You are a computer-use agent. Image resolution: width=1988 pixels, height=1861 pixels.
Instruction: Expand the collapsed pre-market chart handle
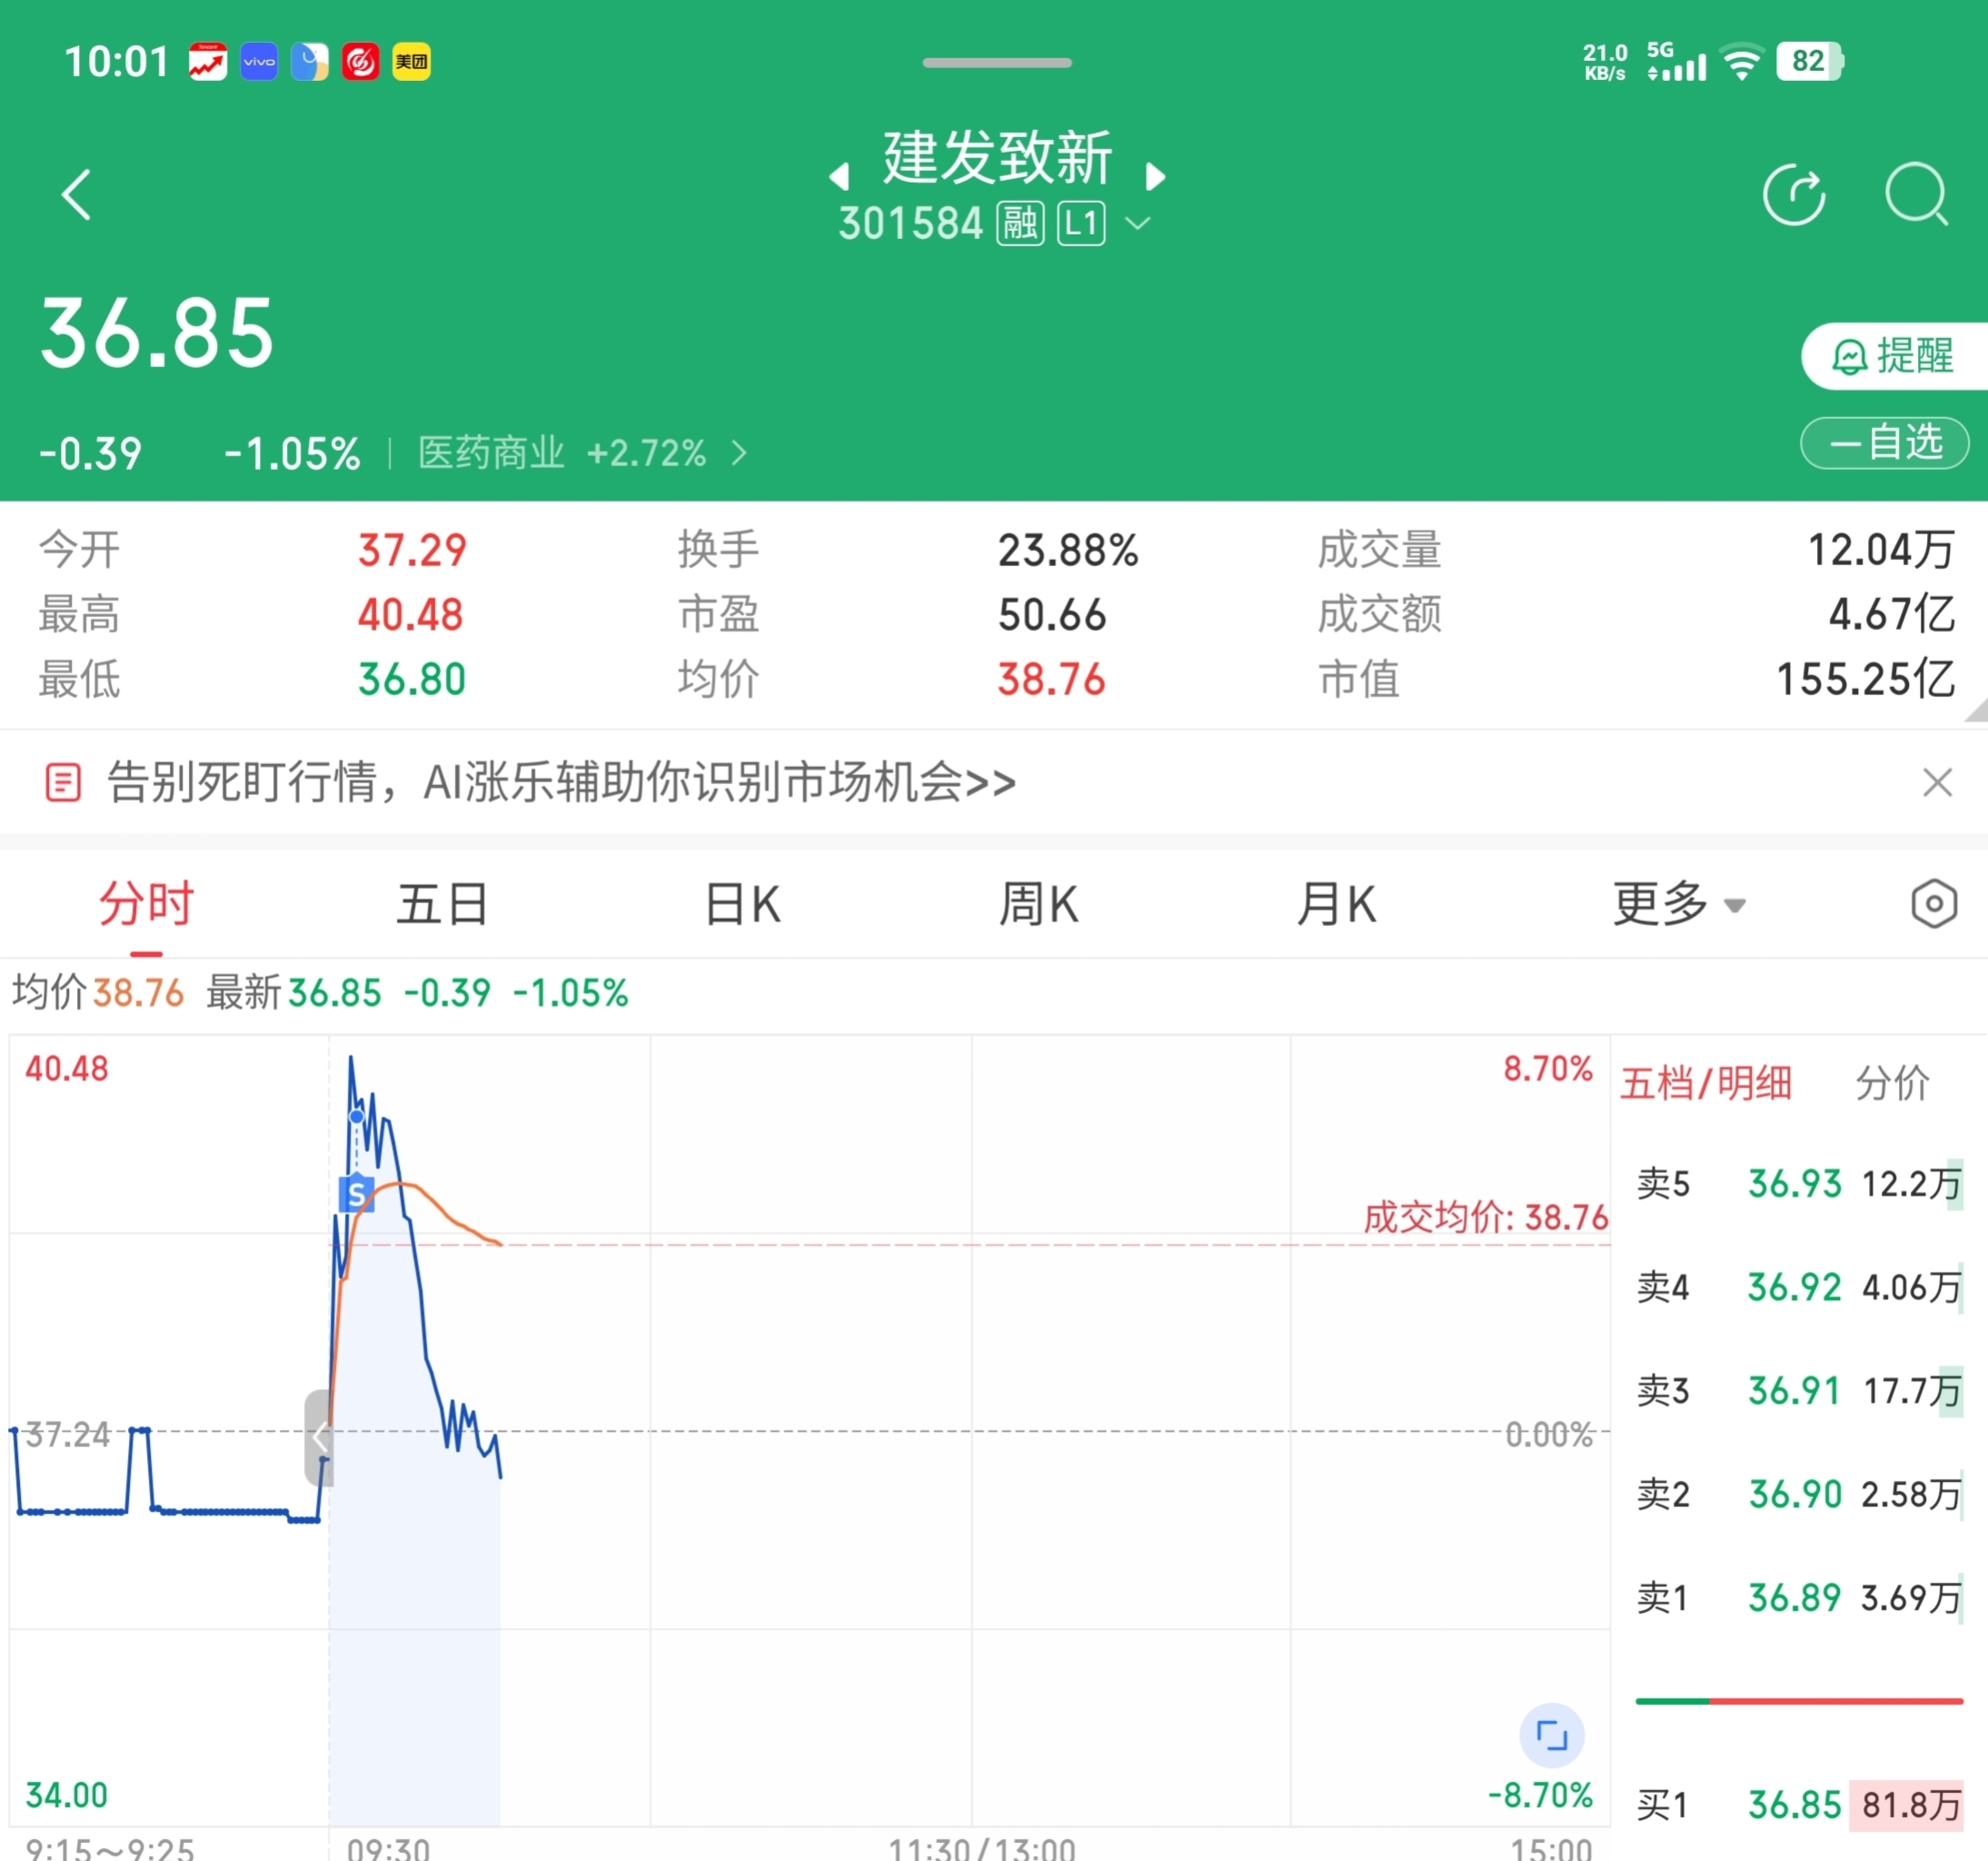click(x=317, y=1438)
